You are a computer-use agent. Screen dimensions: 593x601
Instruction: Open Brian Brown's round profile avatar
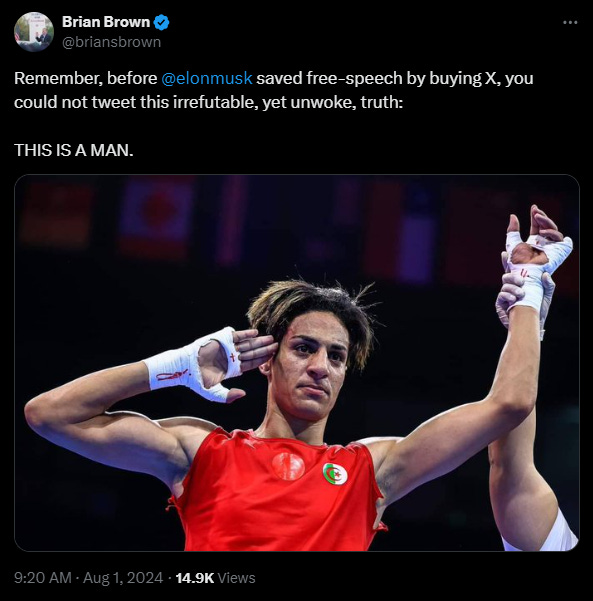(34, 32)
